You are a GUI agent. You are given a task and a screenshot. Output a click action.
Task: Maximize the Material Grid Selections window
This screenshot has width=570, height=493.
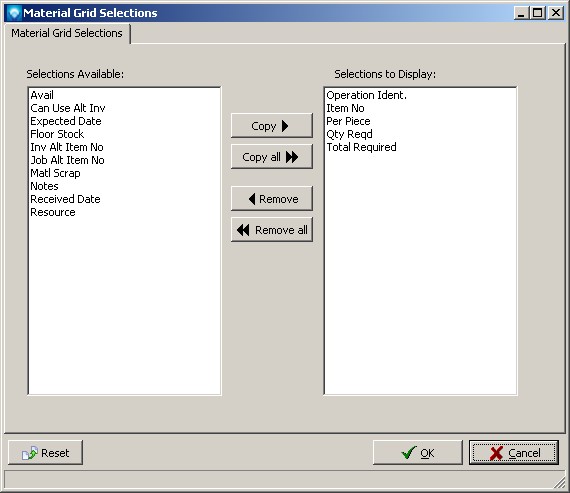point(538,13)
